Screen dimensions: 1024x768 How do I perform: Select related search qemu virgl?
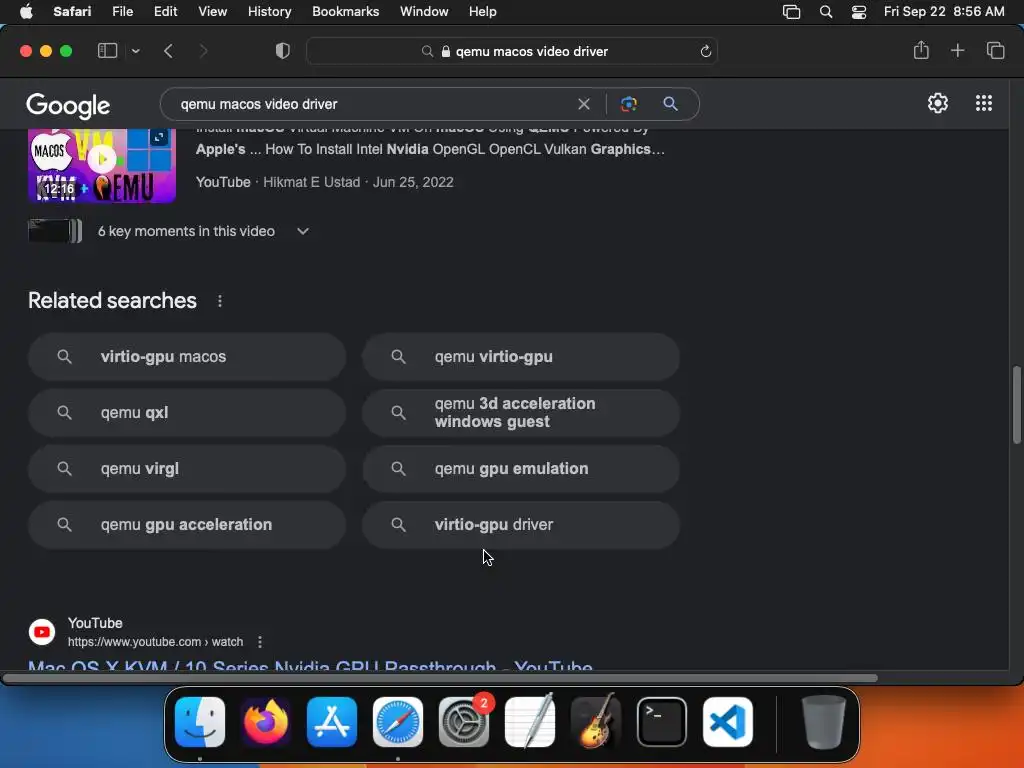(187, 469)
